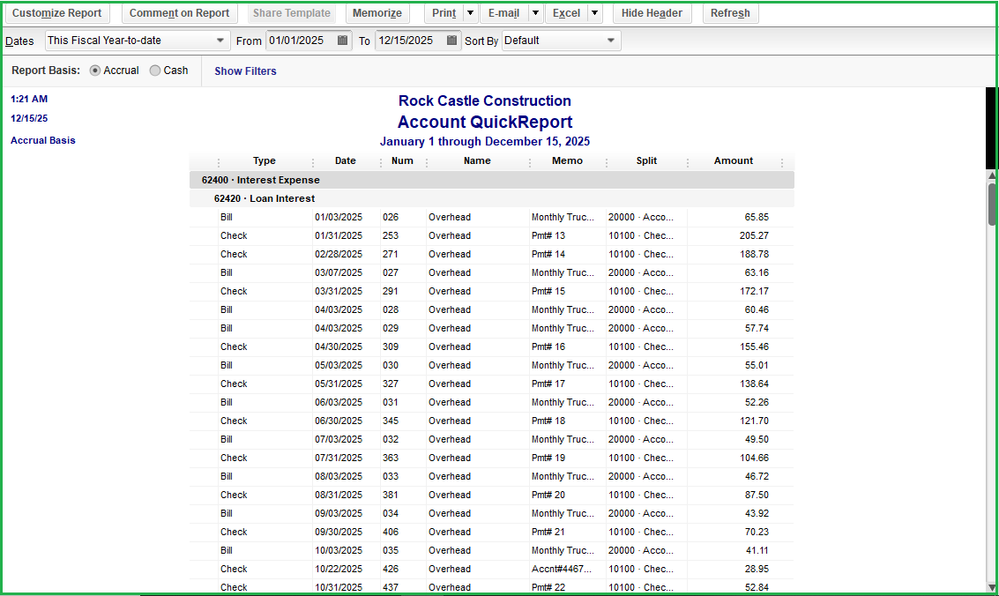Image resolution: width=999 pixels, height=596 pixels.
Task: Click the 10/03/2025 date cell
Action: pyautogui.click(x=338, y=549)
